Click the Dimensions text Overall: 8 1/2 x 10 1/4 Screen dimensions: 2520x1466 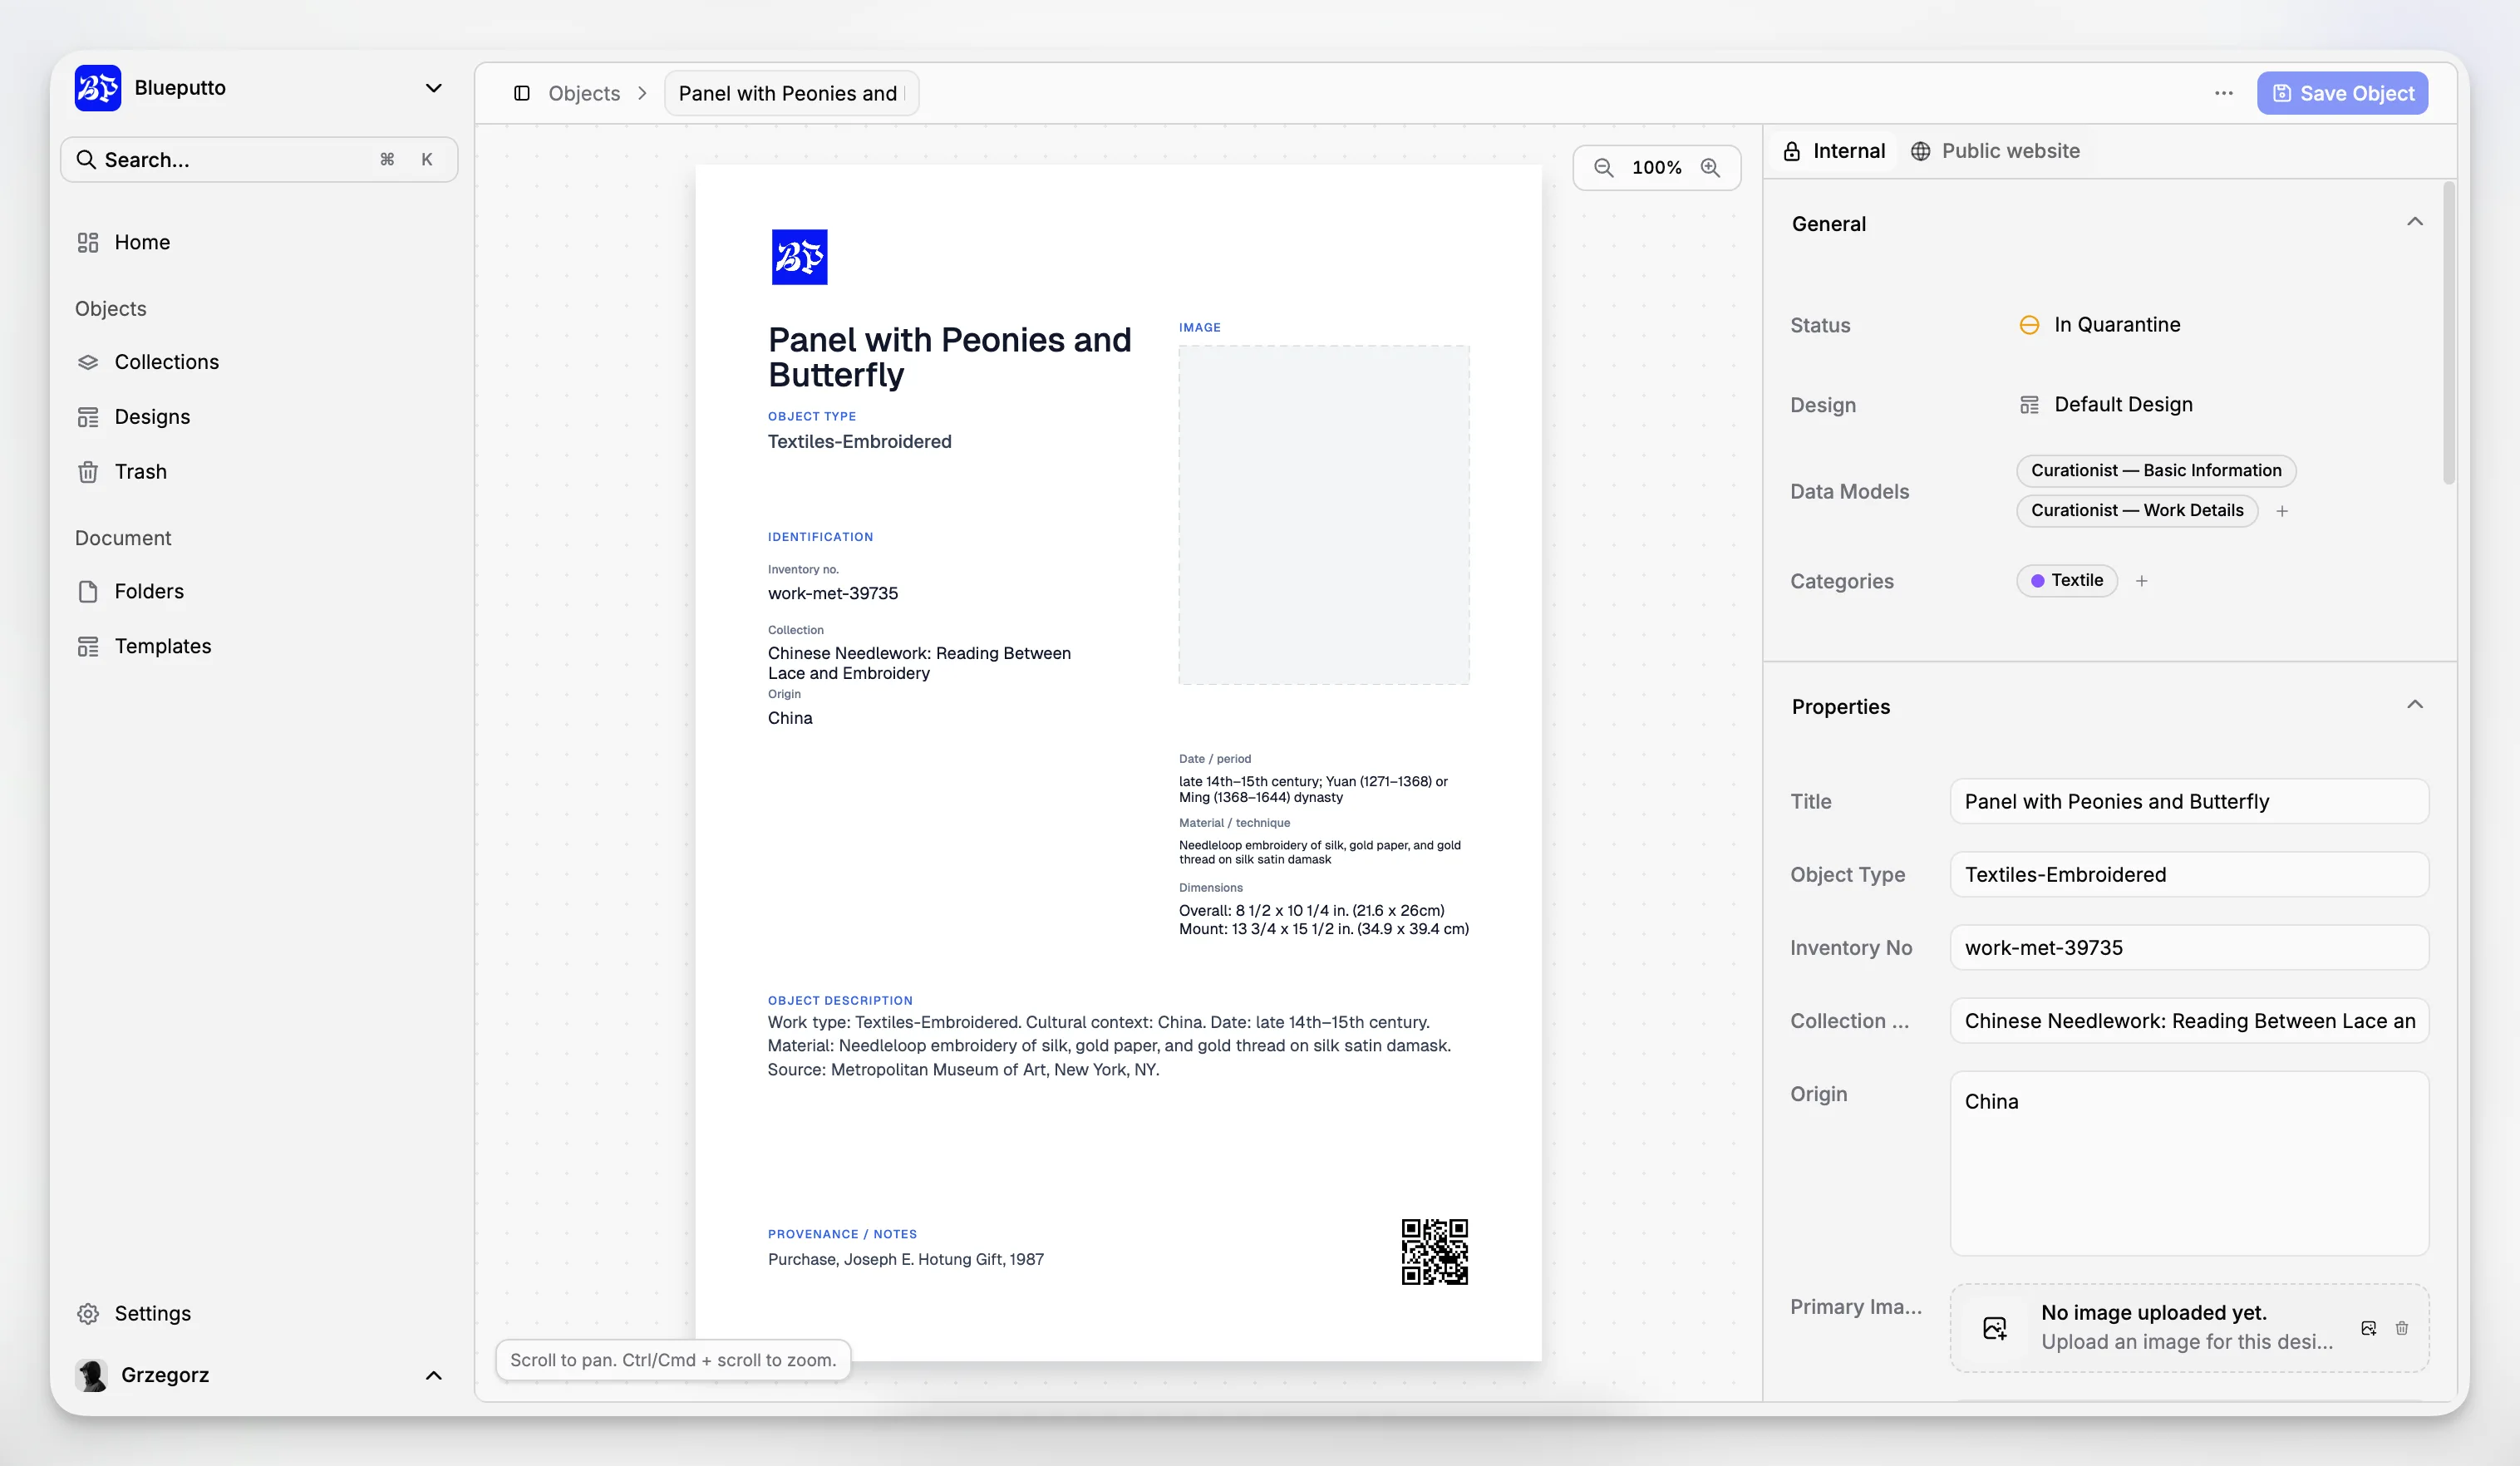point(1311,910)
